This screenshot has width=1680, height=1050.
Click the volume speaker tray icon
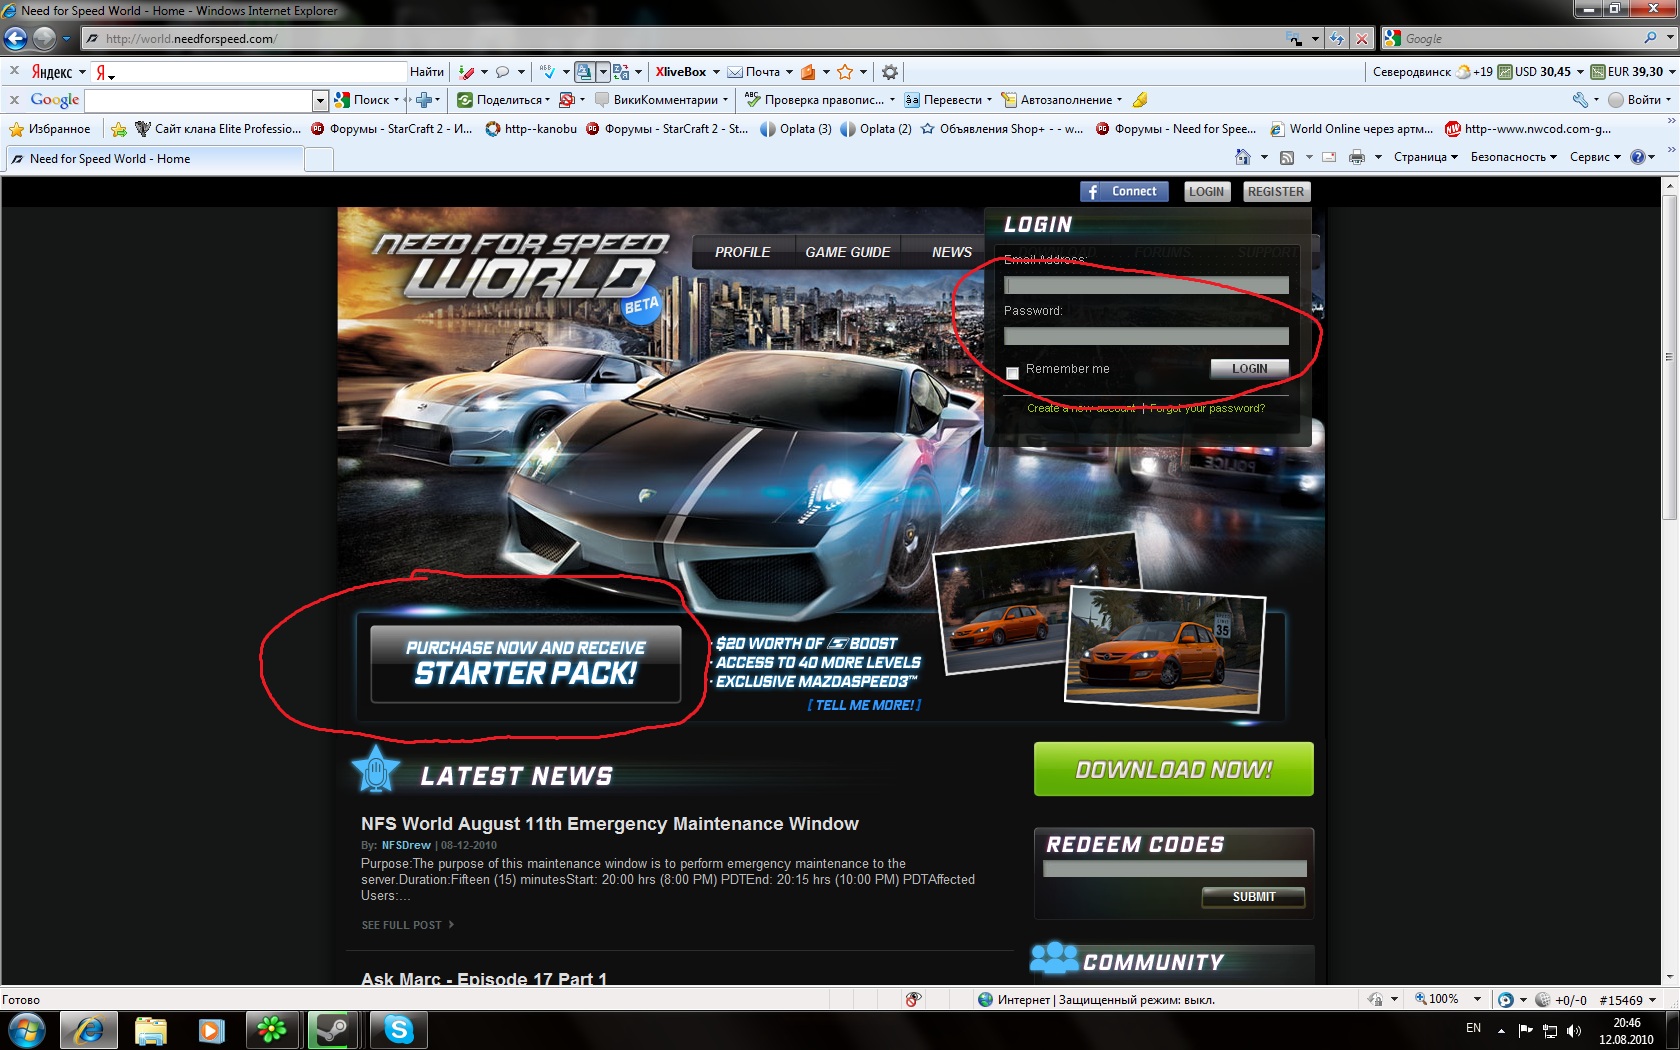[1574, 1030]
